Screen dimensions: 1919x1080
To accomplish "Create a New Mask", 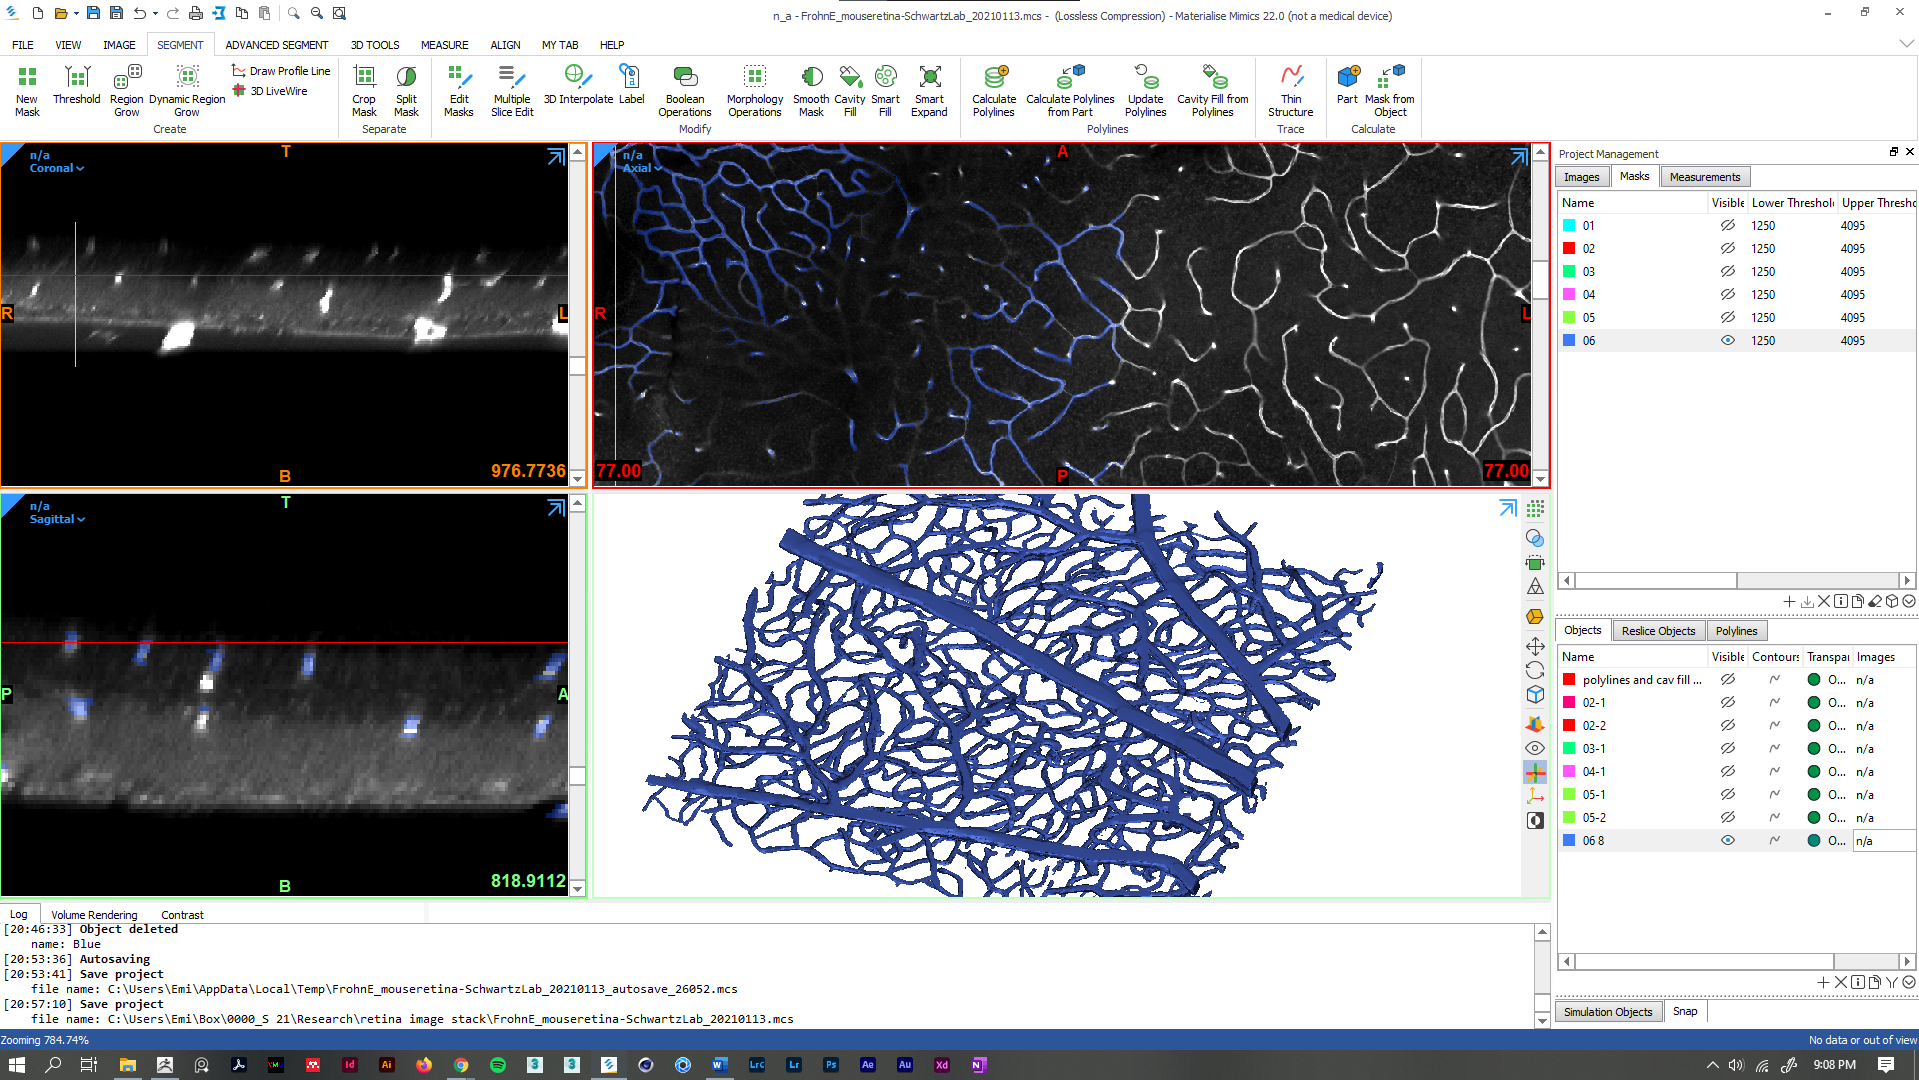I will click(27, 91).
